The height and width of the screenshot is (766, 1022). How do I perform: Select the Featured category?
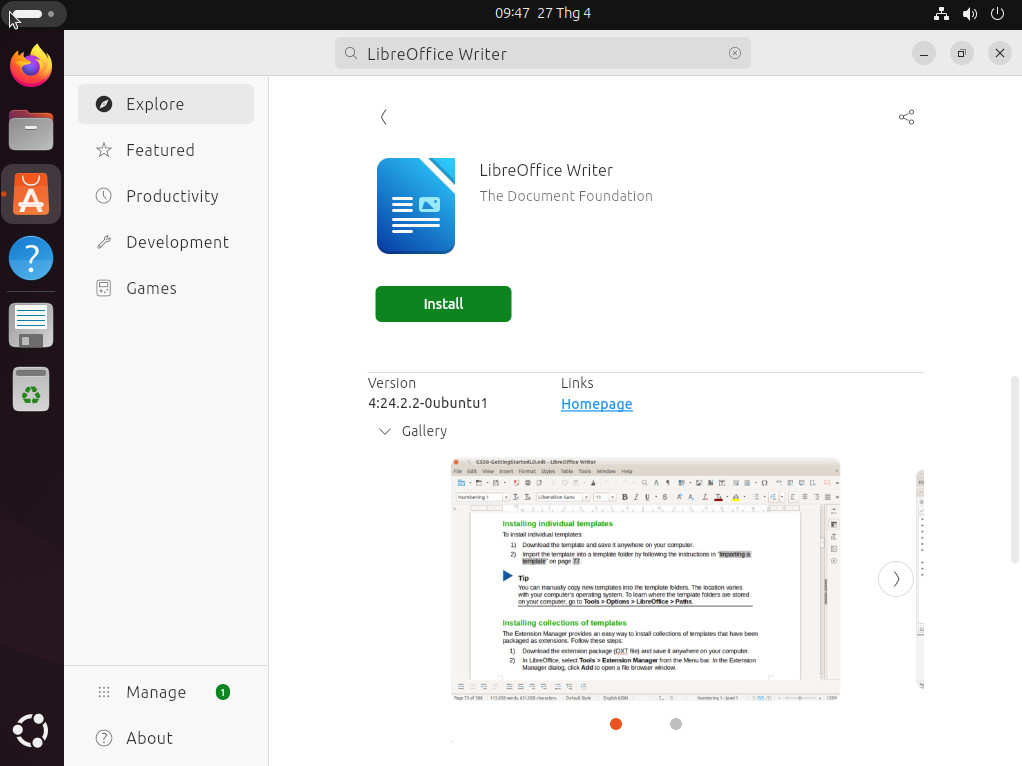(166, 150)
